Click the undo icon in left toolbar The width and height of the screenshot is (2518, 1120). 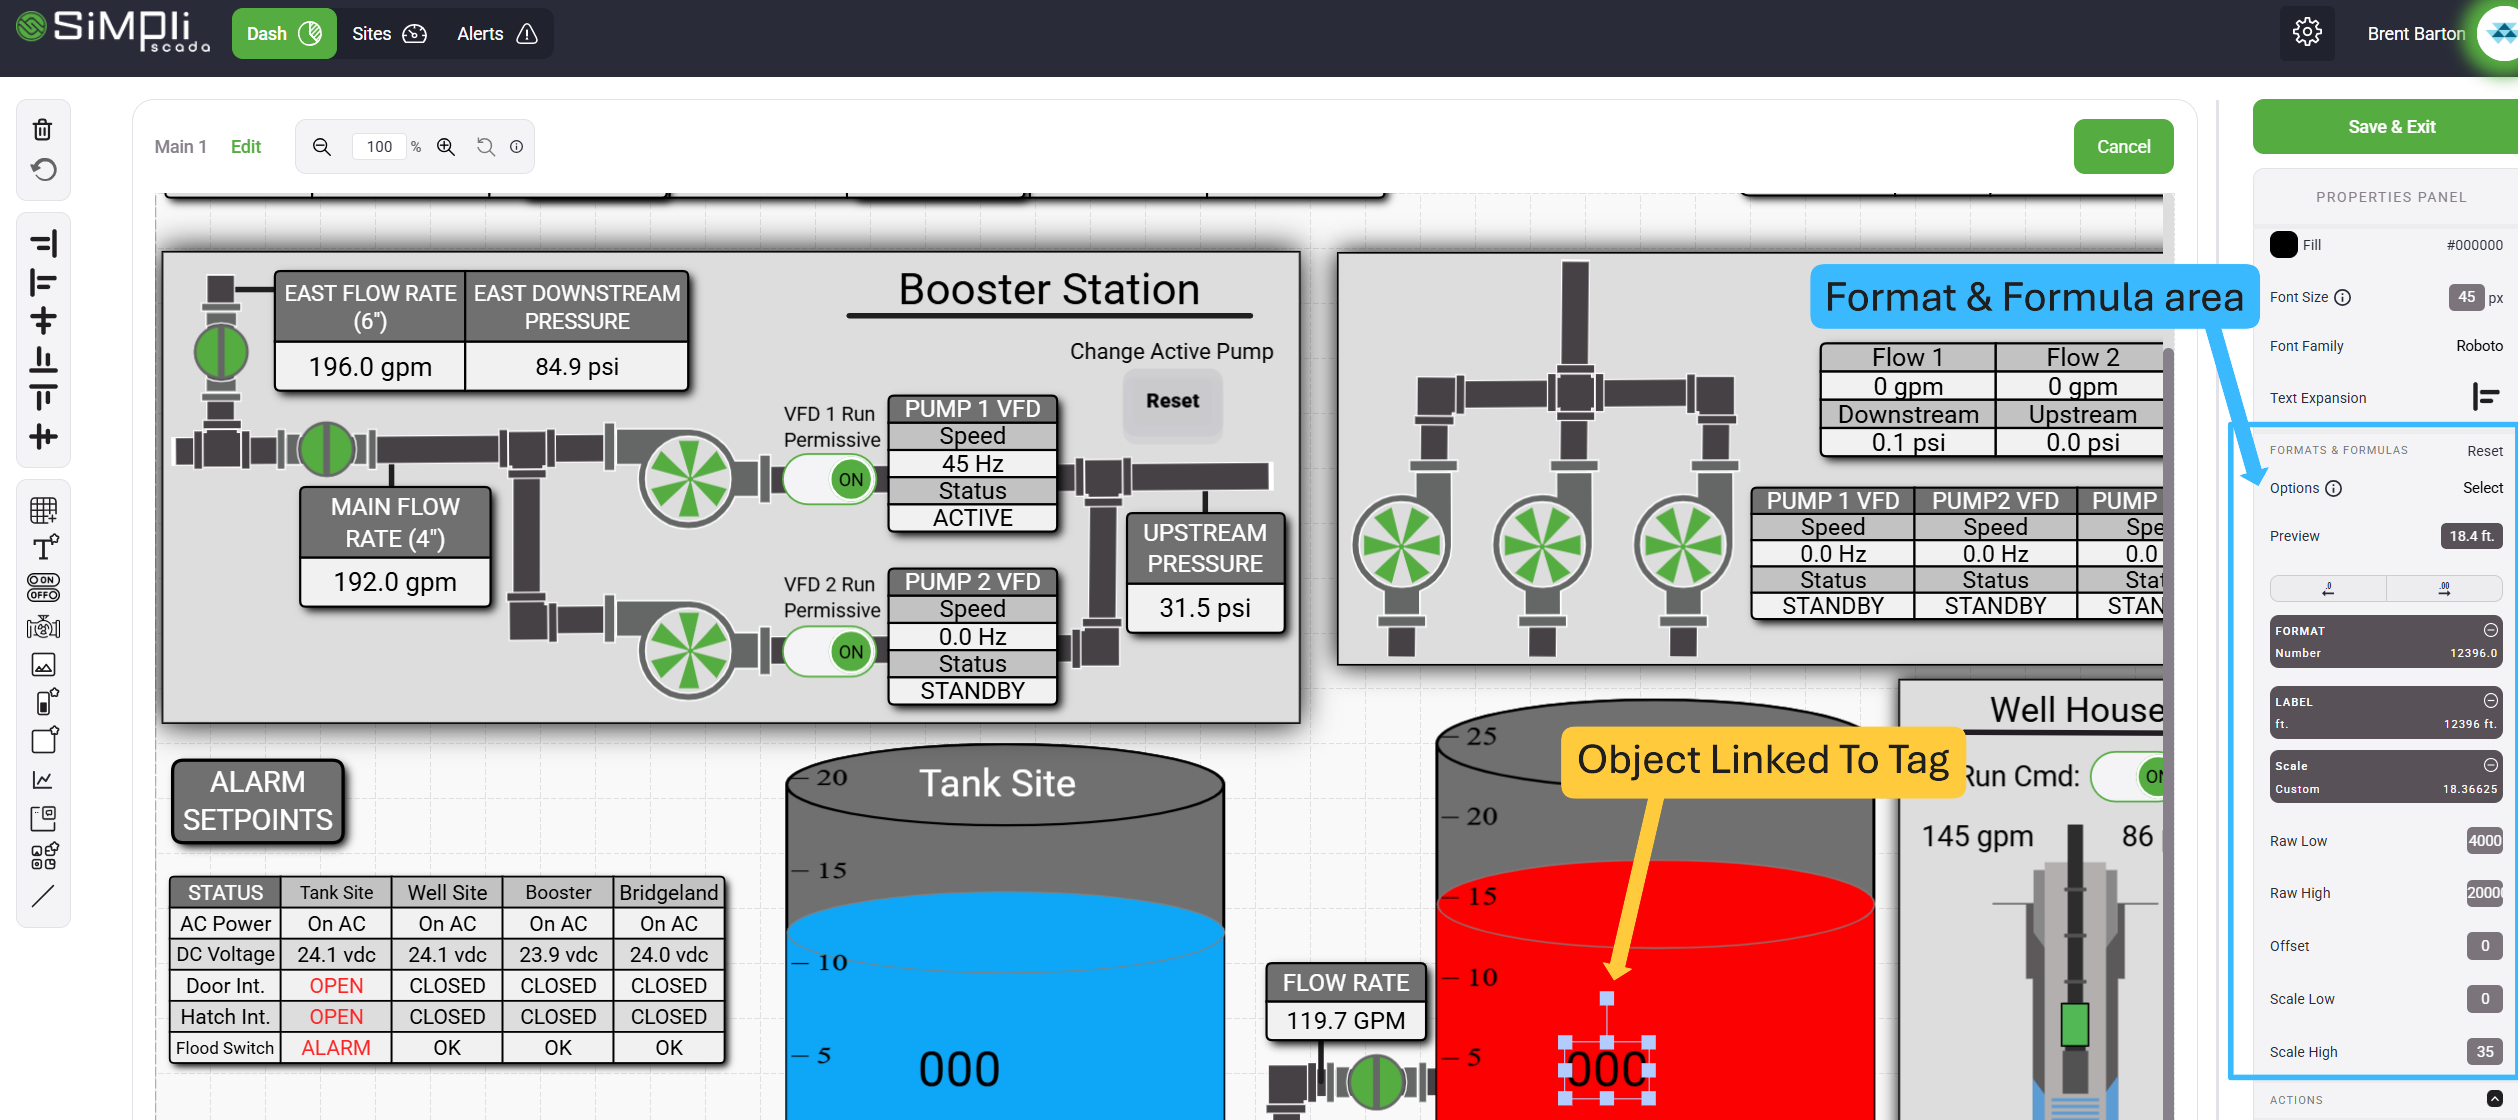pos(43,170)
